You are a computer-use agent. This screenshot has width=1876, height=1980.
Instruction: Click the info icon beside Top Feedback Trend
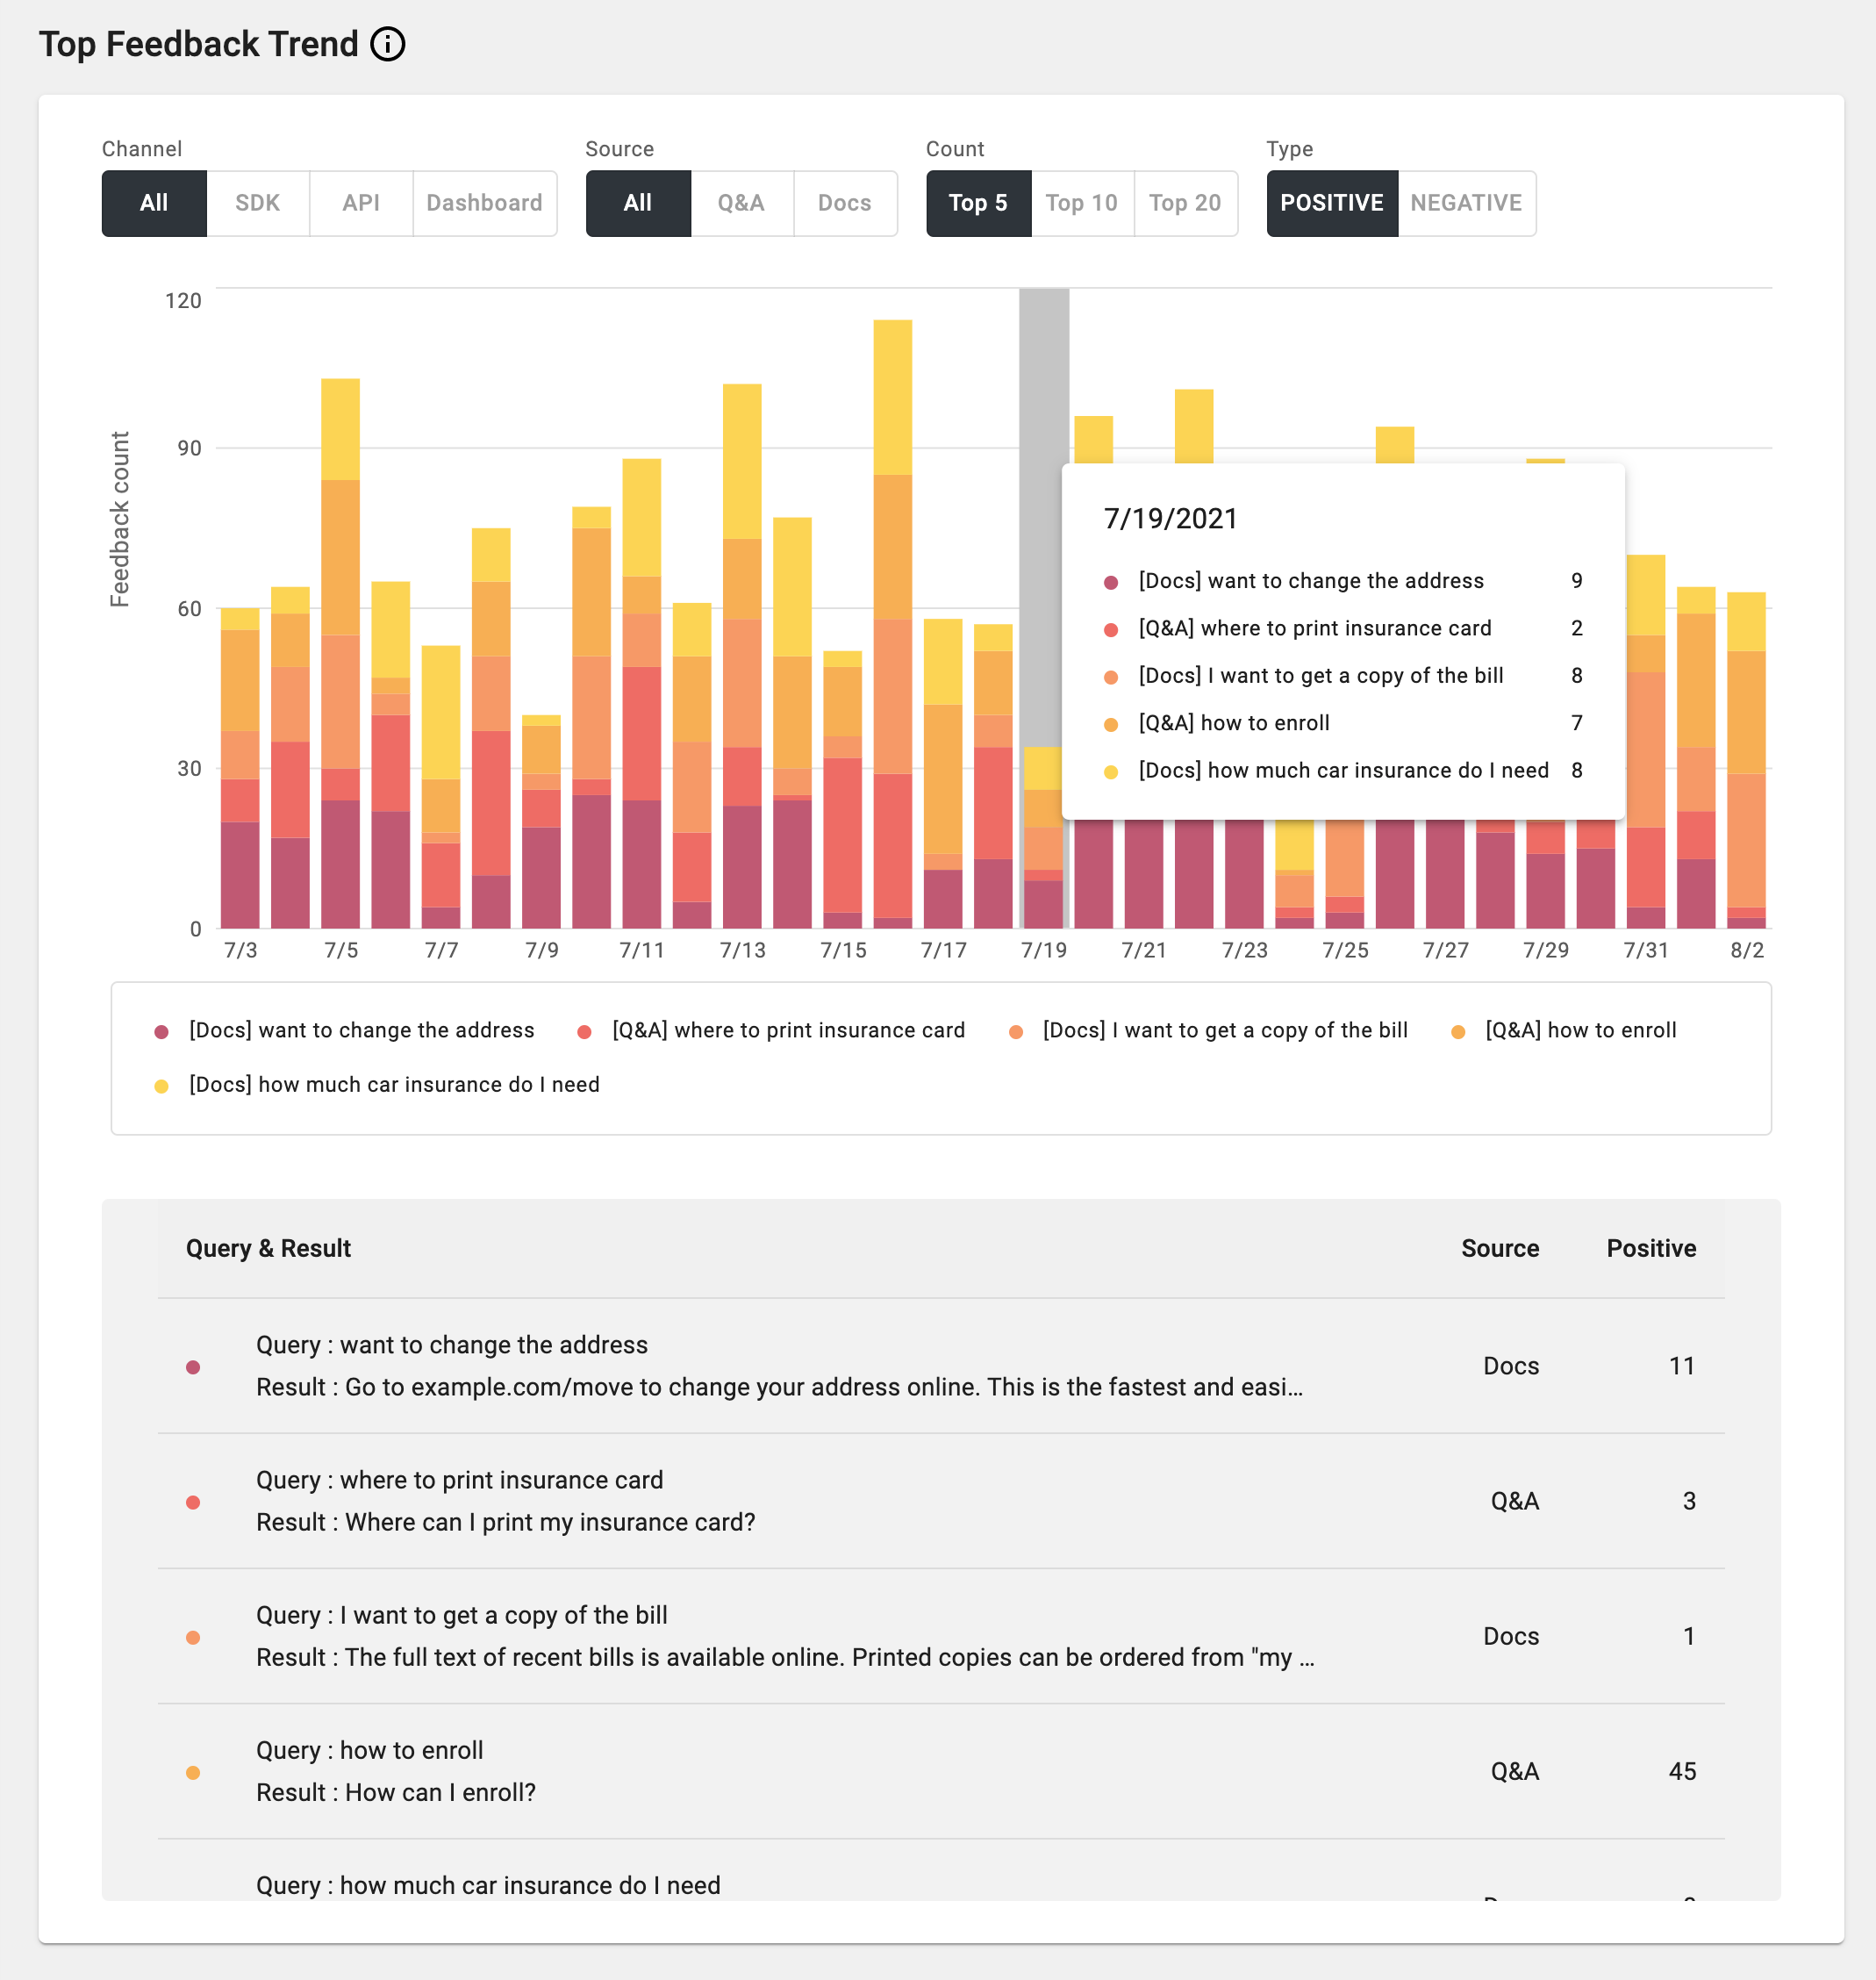pyautogui.click(x=388, y=43)
